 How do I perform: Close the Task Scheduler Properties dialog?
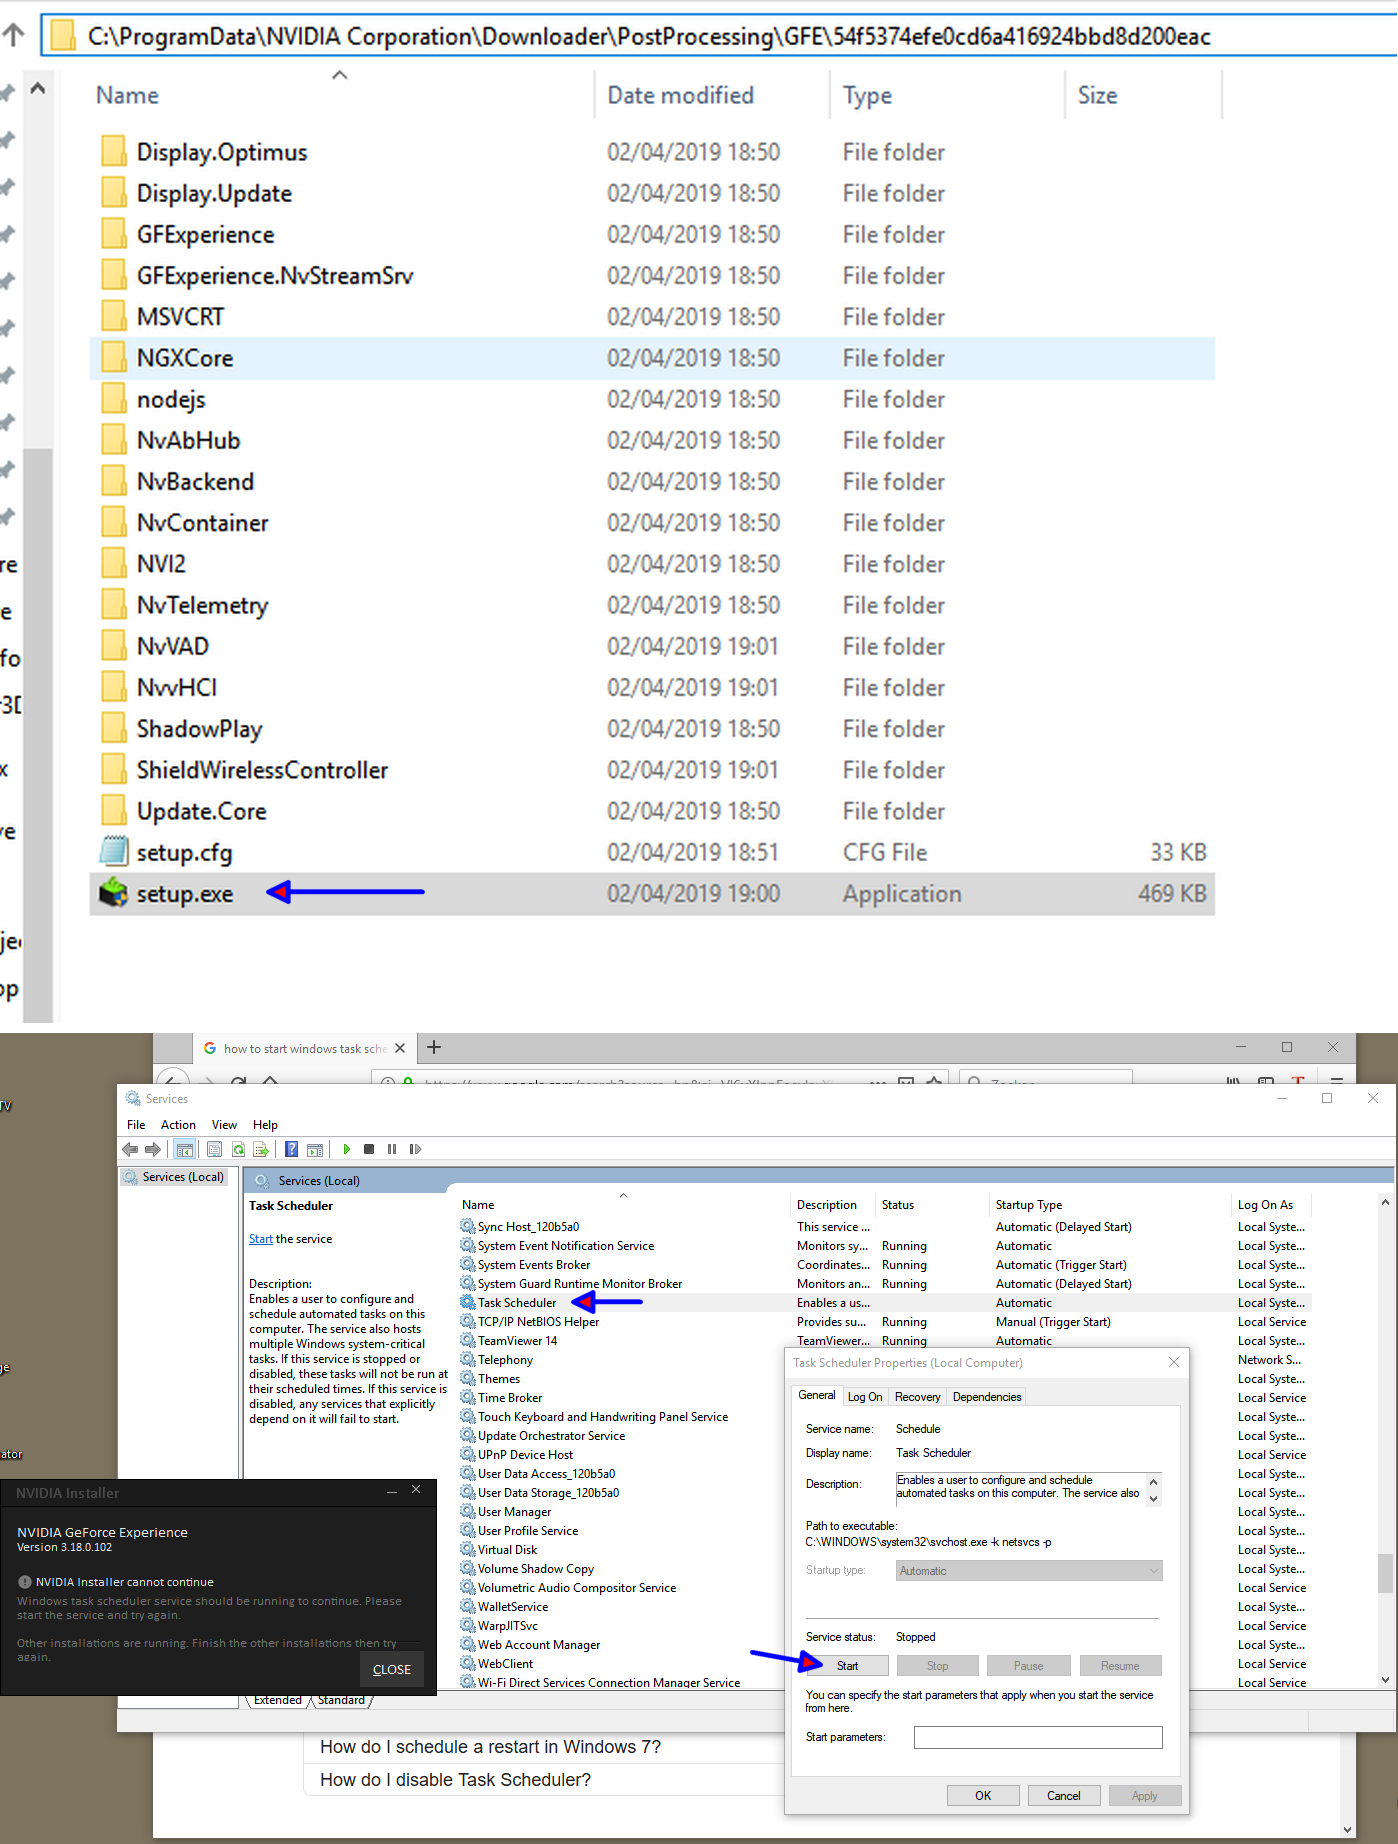point(1174,1362)
